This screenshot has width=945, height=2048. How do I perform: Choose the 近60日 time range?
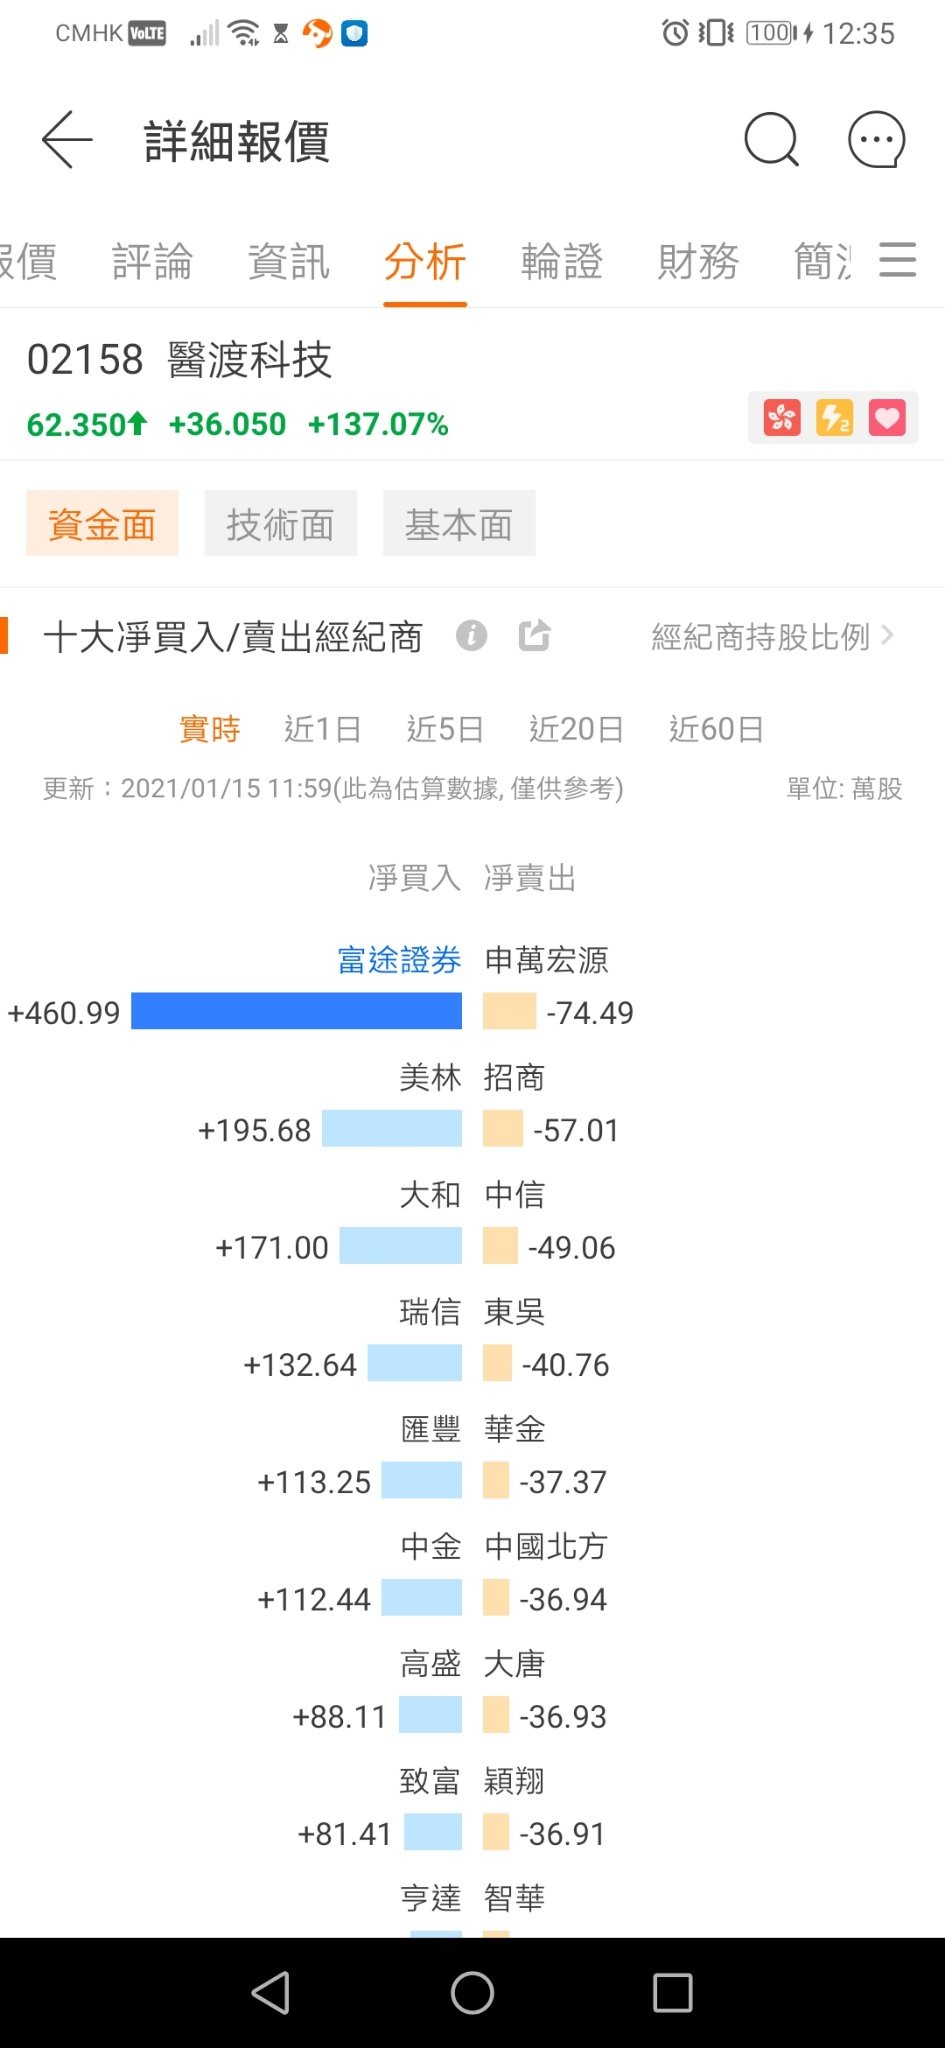[717, 729]
